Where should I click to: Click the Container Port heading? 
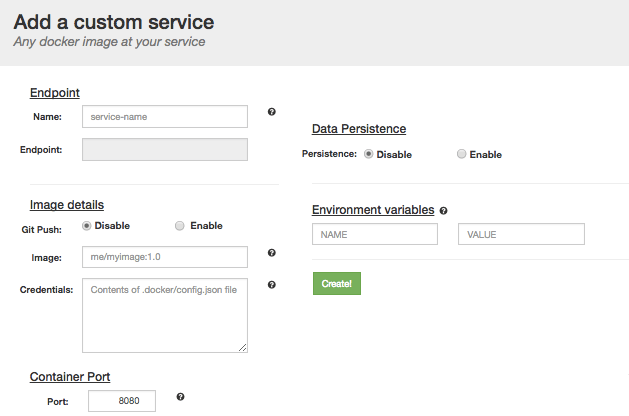click(70, 377)
